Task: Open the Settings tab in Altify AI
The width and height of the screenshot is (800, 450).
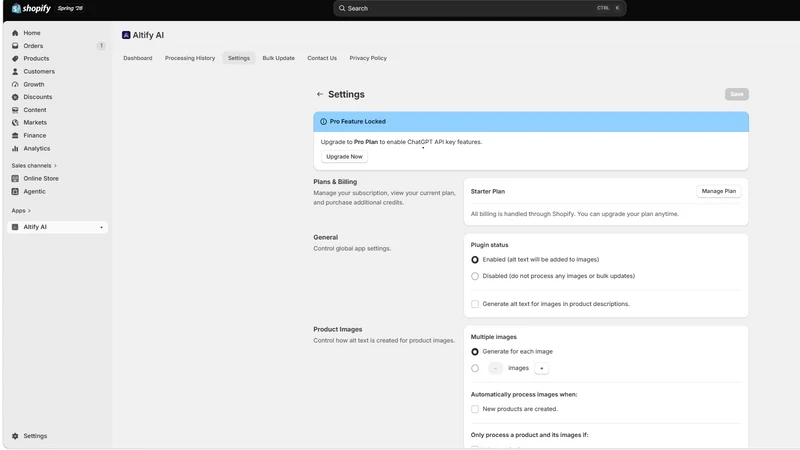Action: pyautogui.click(x=239, y=58)
